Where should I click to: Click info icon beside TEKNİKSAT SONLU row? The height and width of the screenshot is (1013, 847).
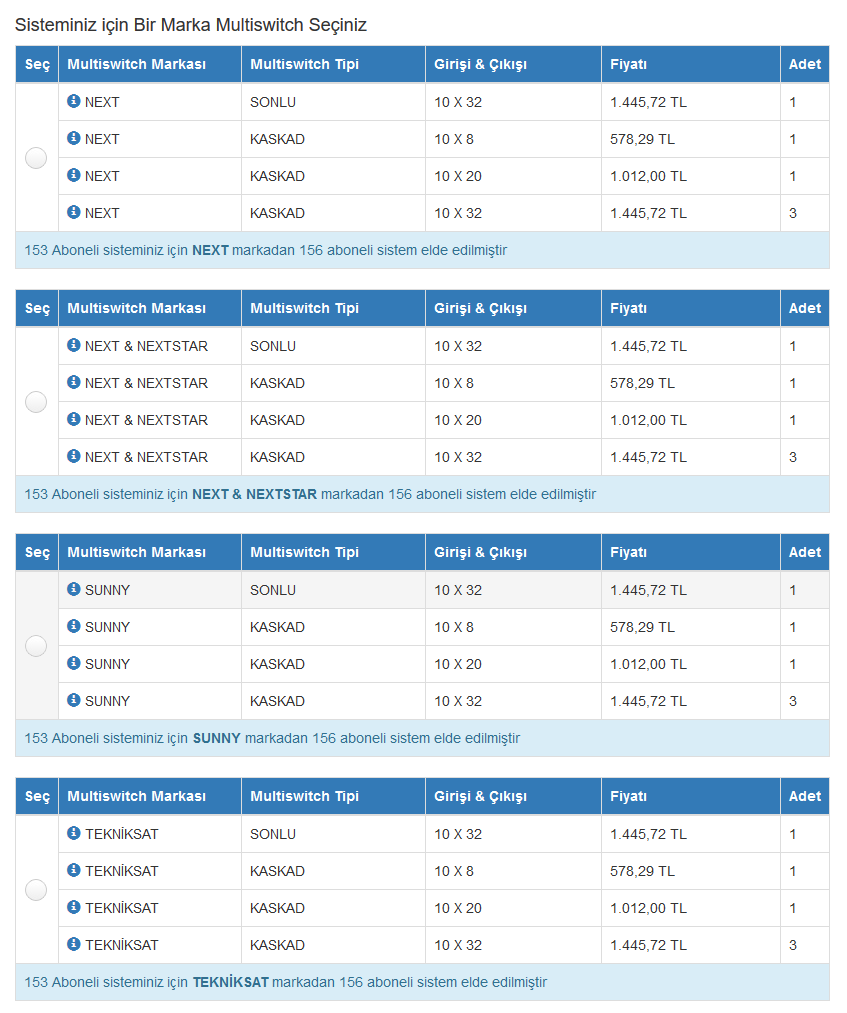click(74, 833)
